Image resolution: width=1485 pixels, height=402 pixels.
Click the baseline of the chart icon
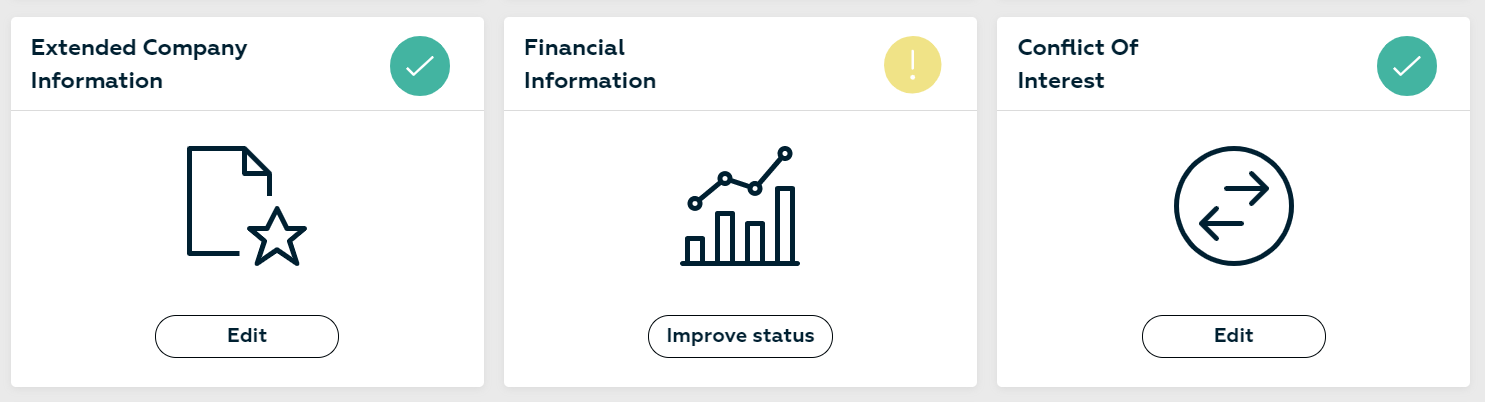click(740, 264)
